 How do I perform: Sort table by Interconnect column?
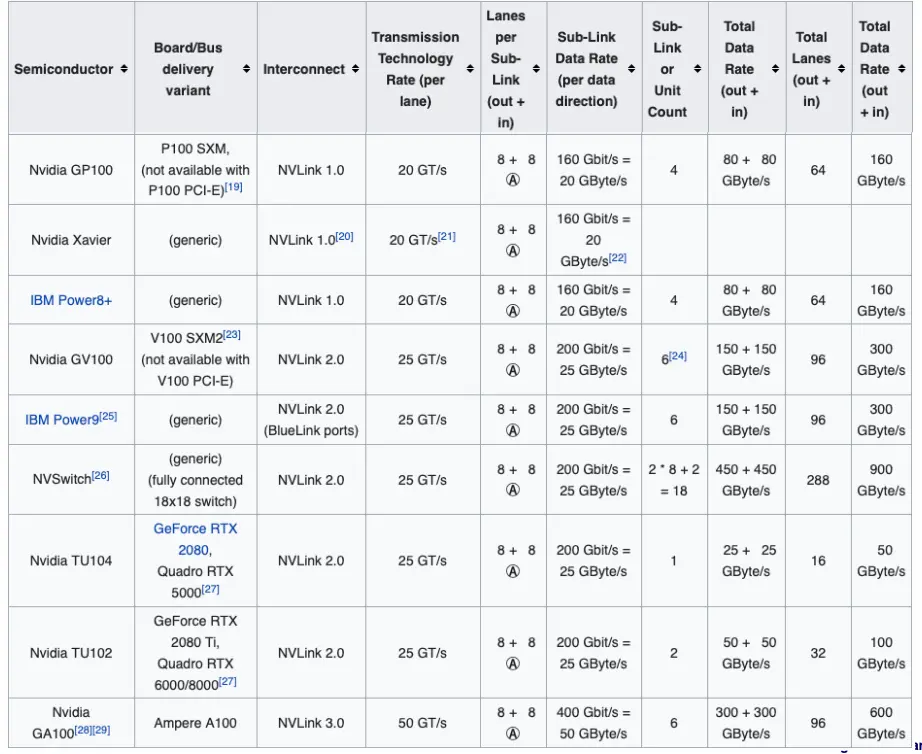(354, 69)
